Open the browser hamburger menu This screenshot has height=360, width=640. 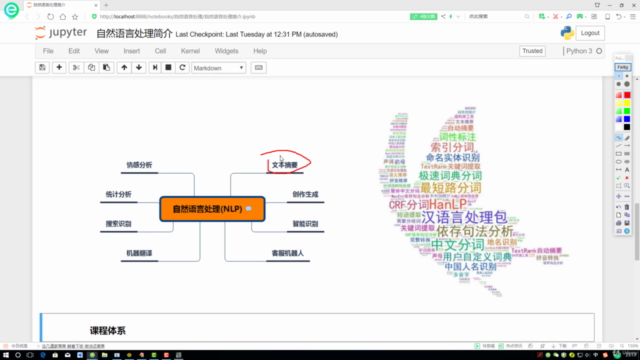633,17
